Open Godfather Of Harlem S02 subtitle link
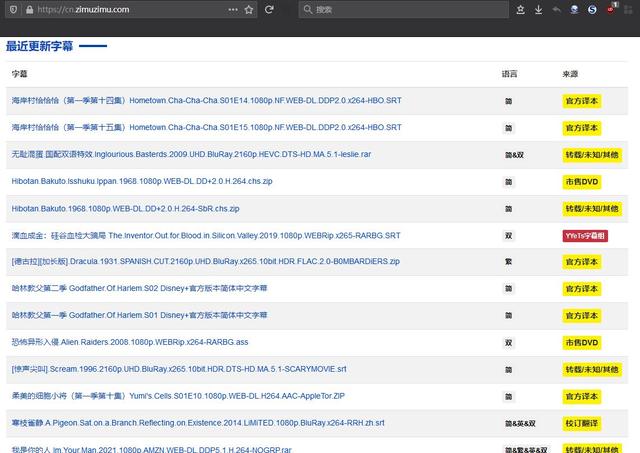 (139, 288)
